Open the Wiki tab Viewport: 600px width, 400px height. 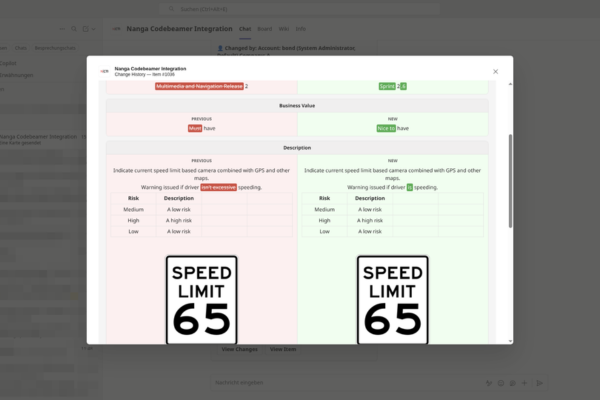(284, 29)
